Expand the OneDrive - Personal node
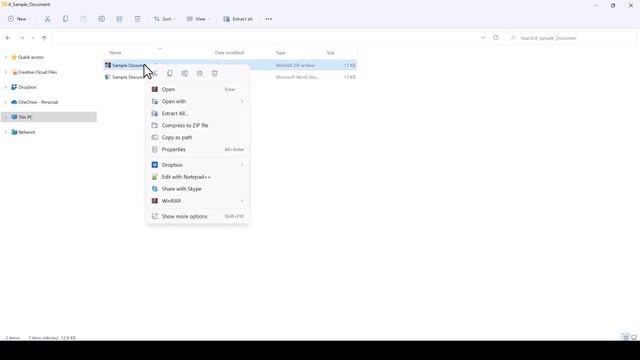 click(6, 102)
